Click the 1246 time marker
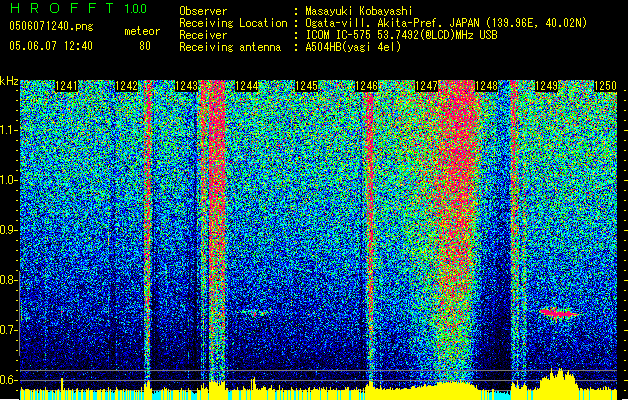This screenshot has height=400, width=629. click(366, 86)
